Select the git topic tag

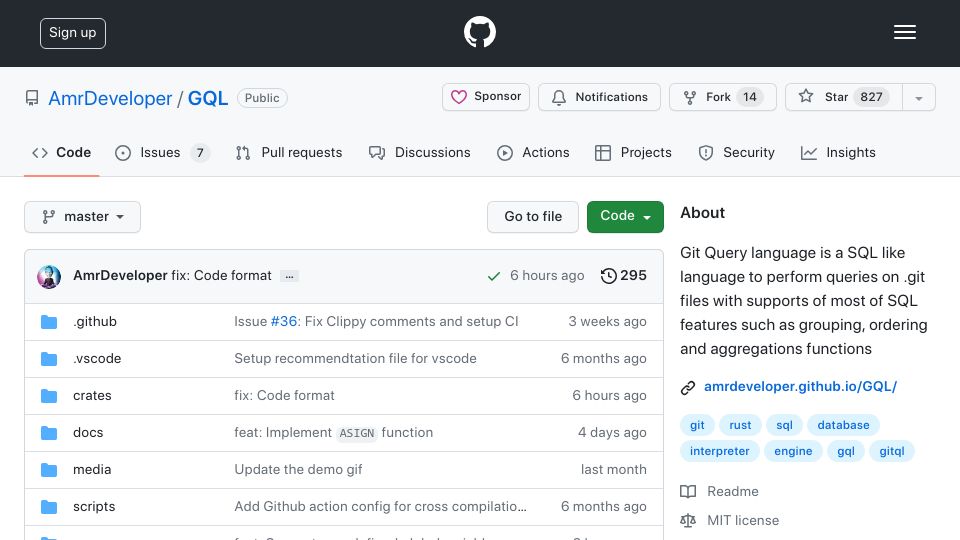[x=697, y=425]
